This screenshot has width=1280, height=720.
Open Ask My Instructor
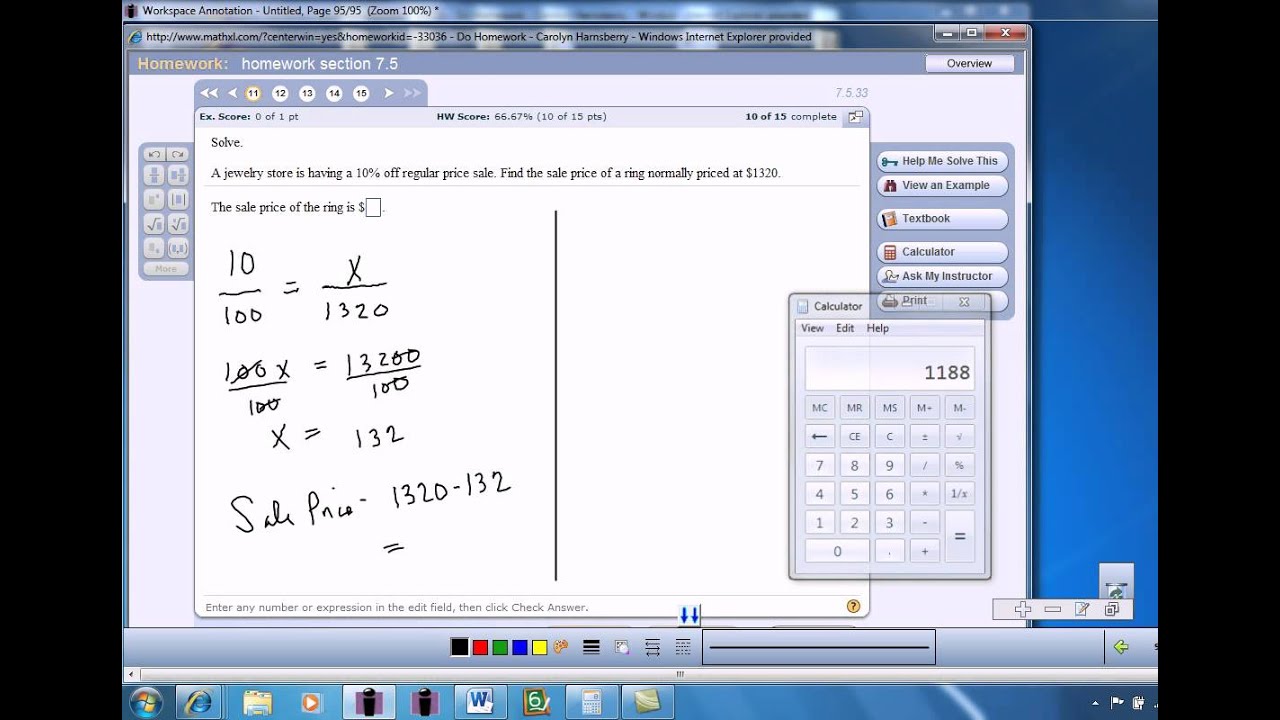coord(942,277)
